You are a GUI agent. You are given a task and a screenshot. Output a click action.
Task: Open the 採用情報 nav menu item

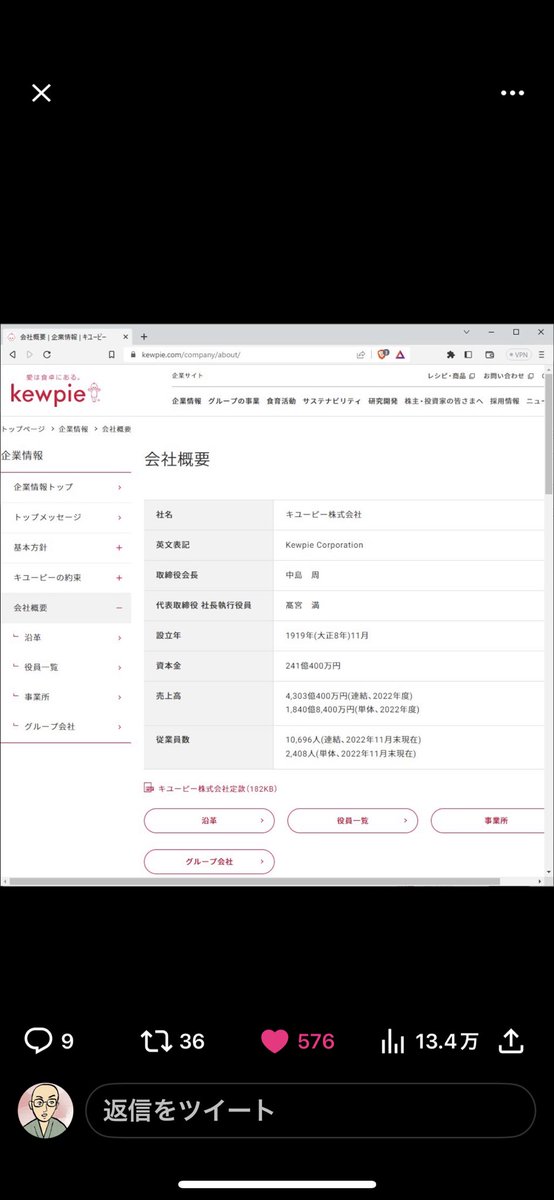pos(505,400)
